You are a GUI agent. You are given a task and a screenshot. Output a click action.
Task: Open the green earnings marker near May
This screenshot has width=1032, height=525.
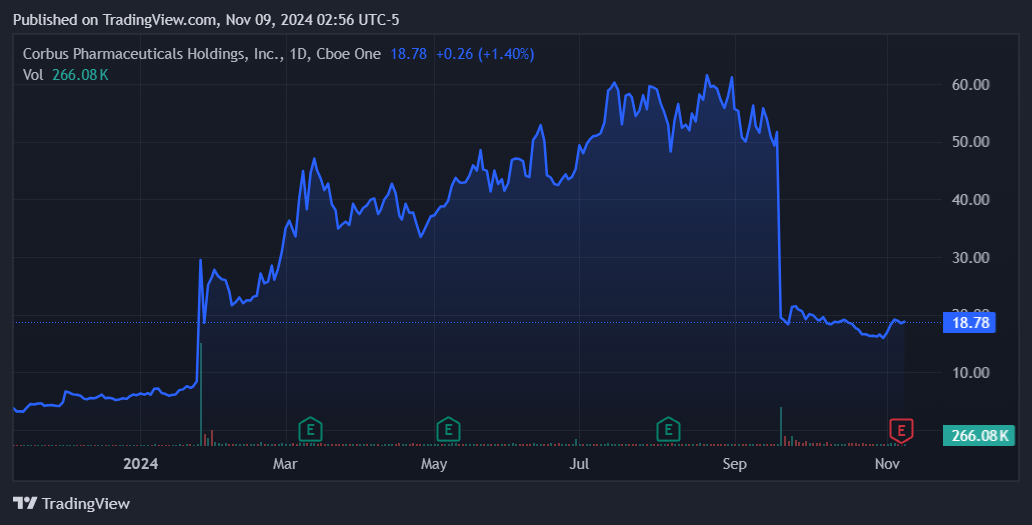(x=449, y=430)
